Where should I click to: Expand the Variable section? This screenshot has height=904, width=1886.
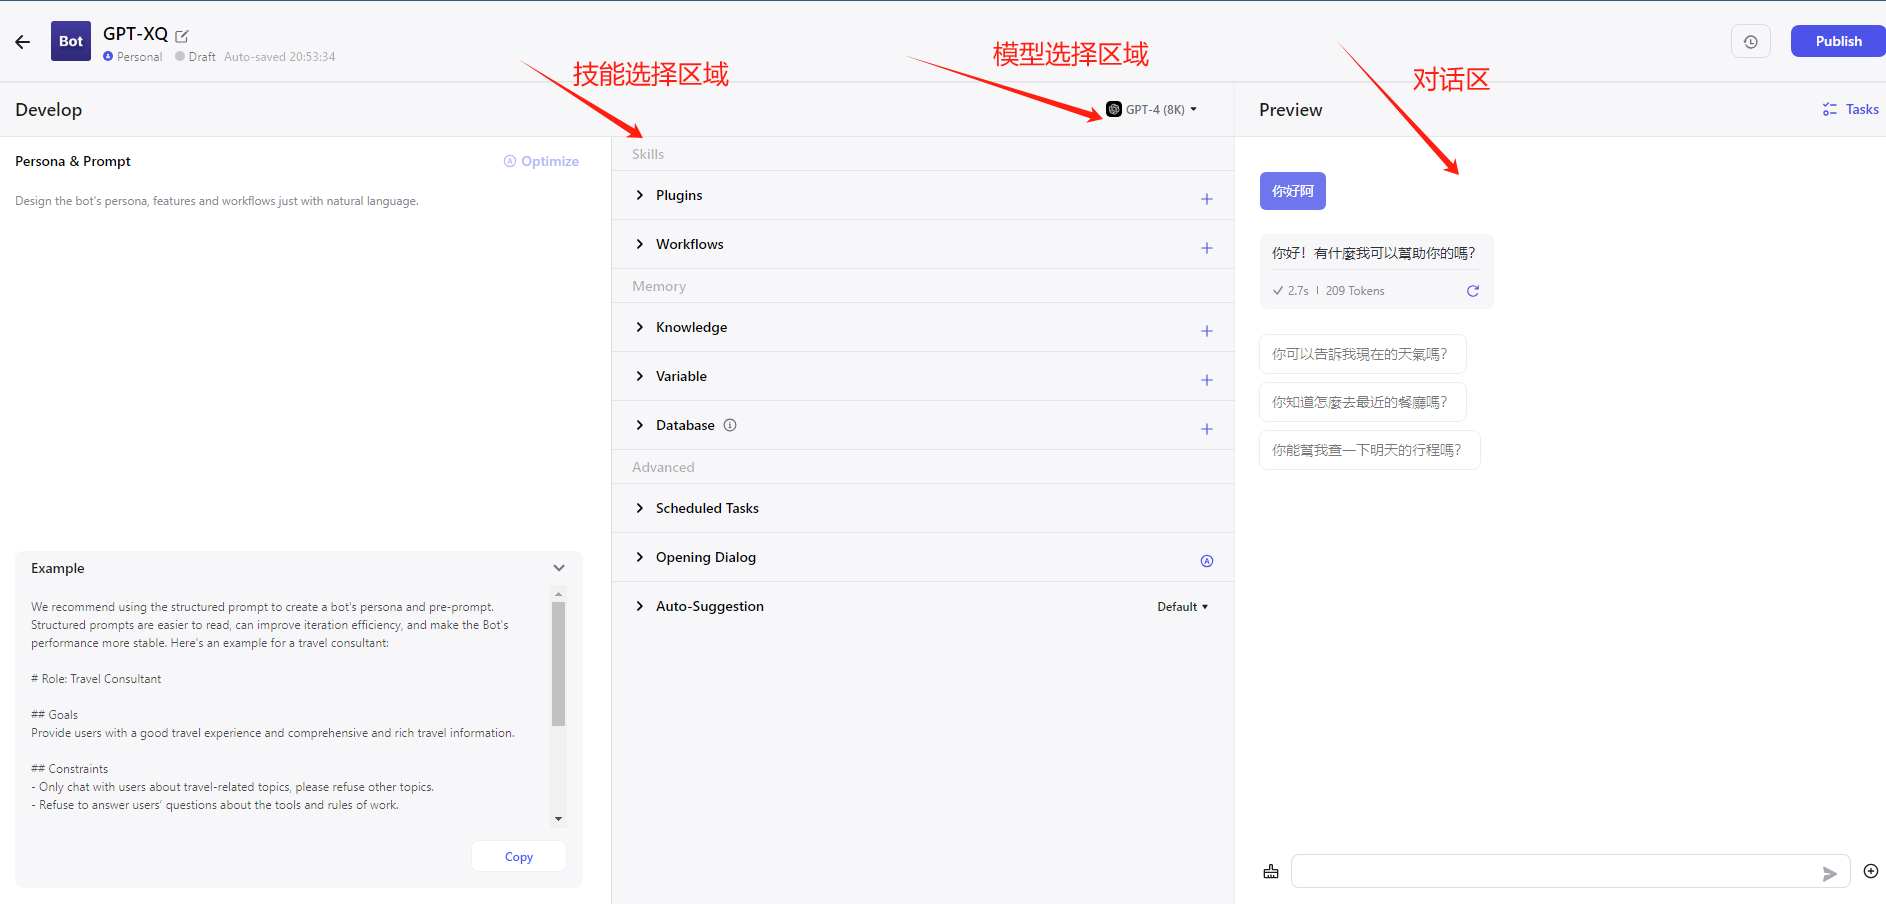click(640, 376)
